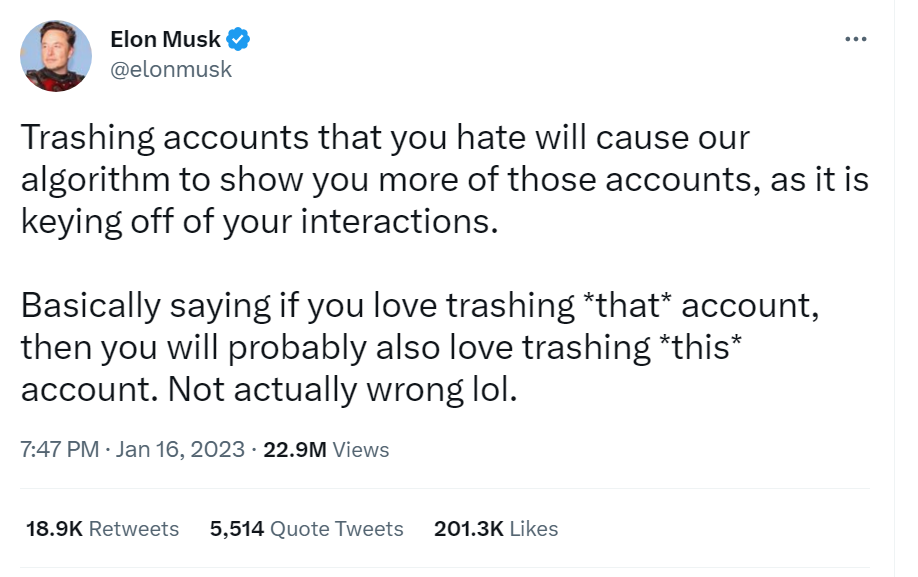Show the 18.9K Retweets list
This screenshot has width=918, height=577.
pos(102,528)
